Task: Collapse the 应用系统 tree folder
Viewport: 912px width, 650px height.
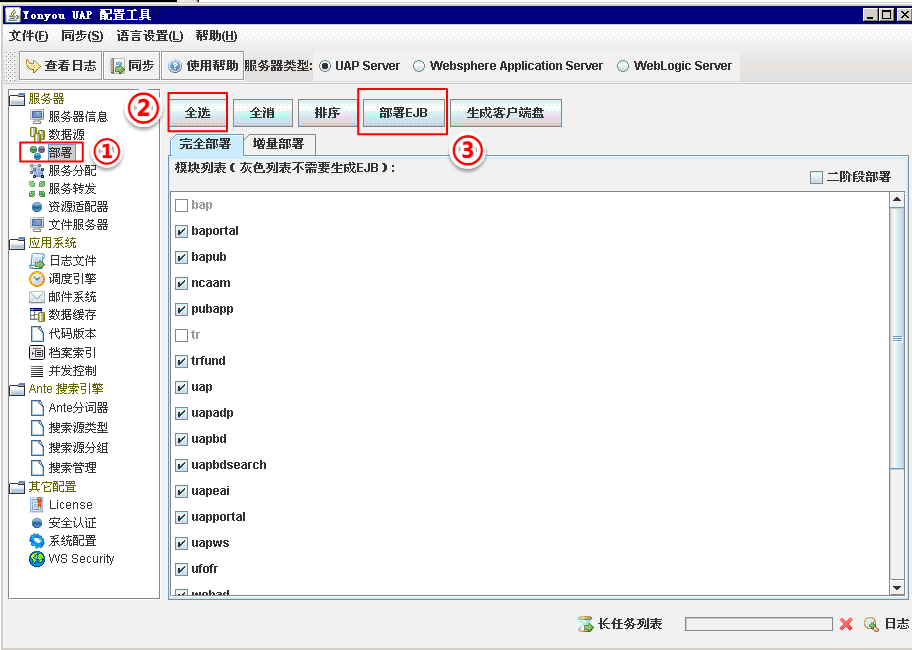Action: point(17,243)
